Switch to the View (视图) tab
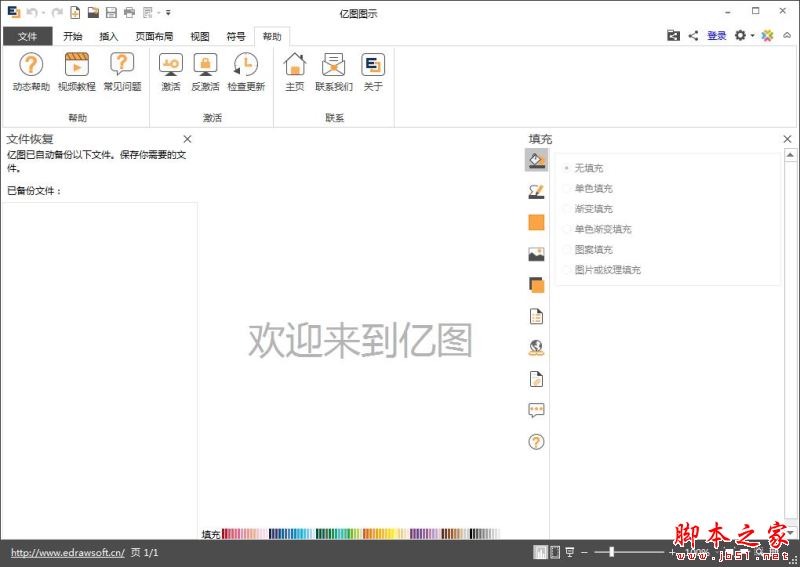 [x=199, y=36]
